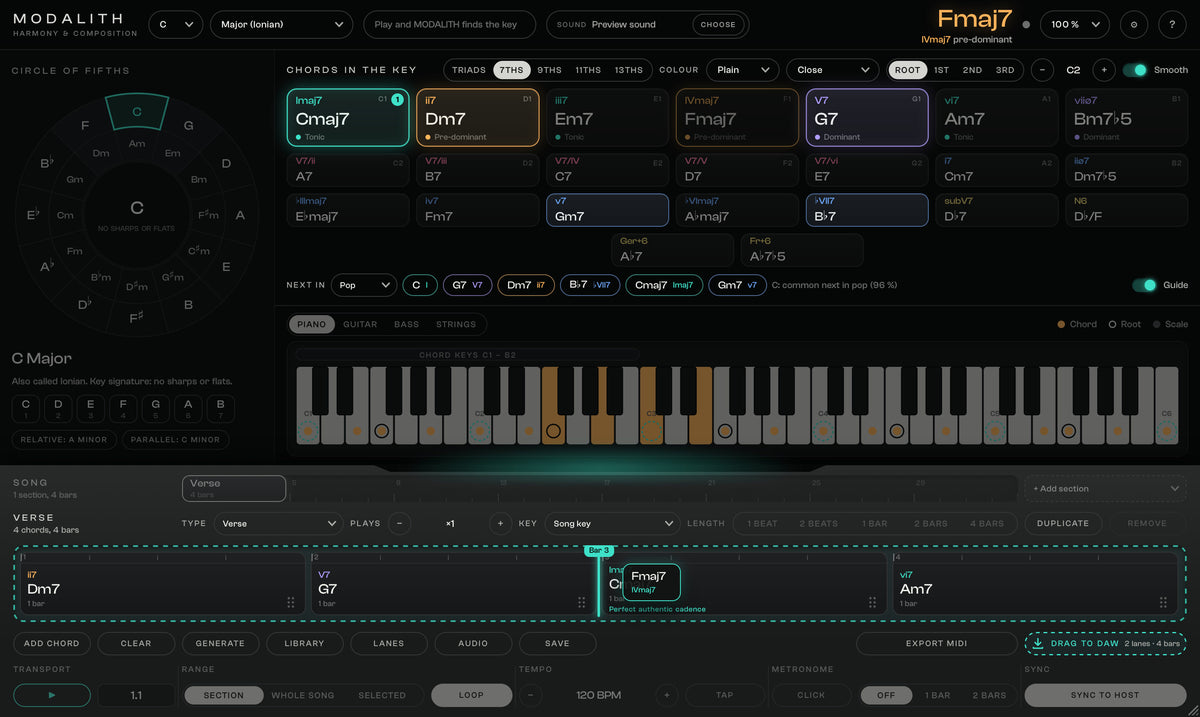Switch to the STRINGS instrument tab
Viewport: 1200px width, 717px height.
[x=456, y=324]
